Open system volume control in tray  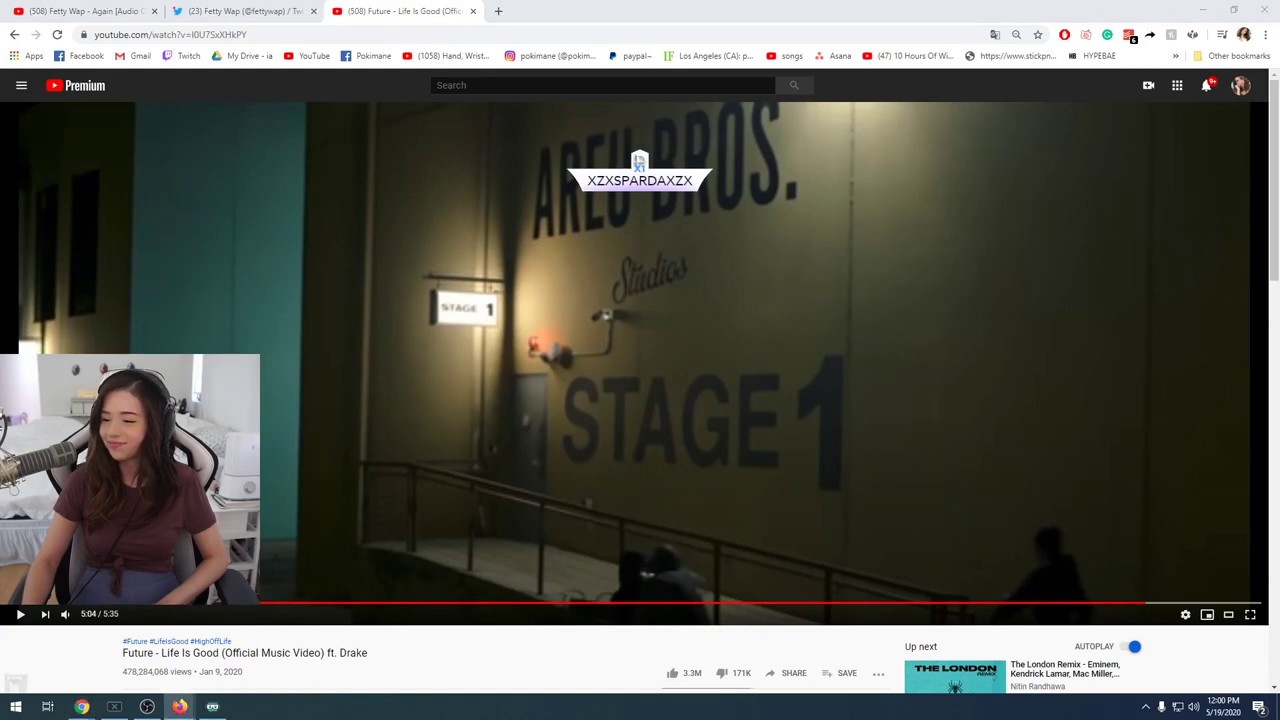pyautogui.click(x=1193, y=707)
